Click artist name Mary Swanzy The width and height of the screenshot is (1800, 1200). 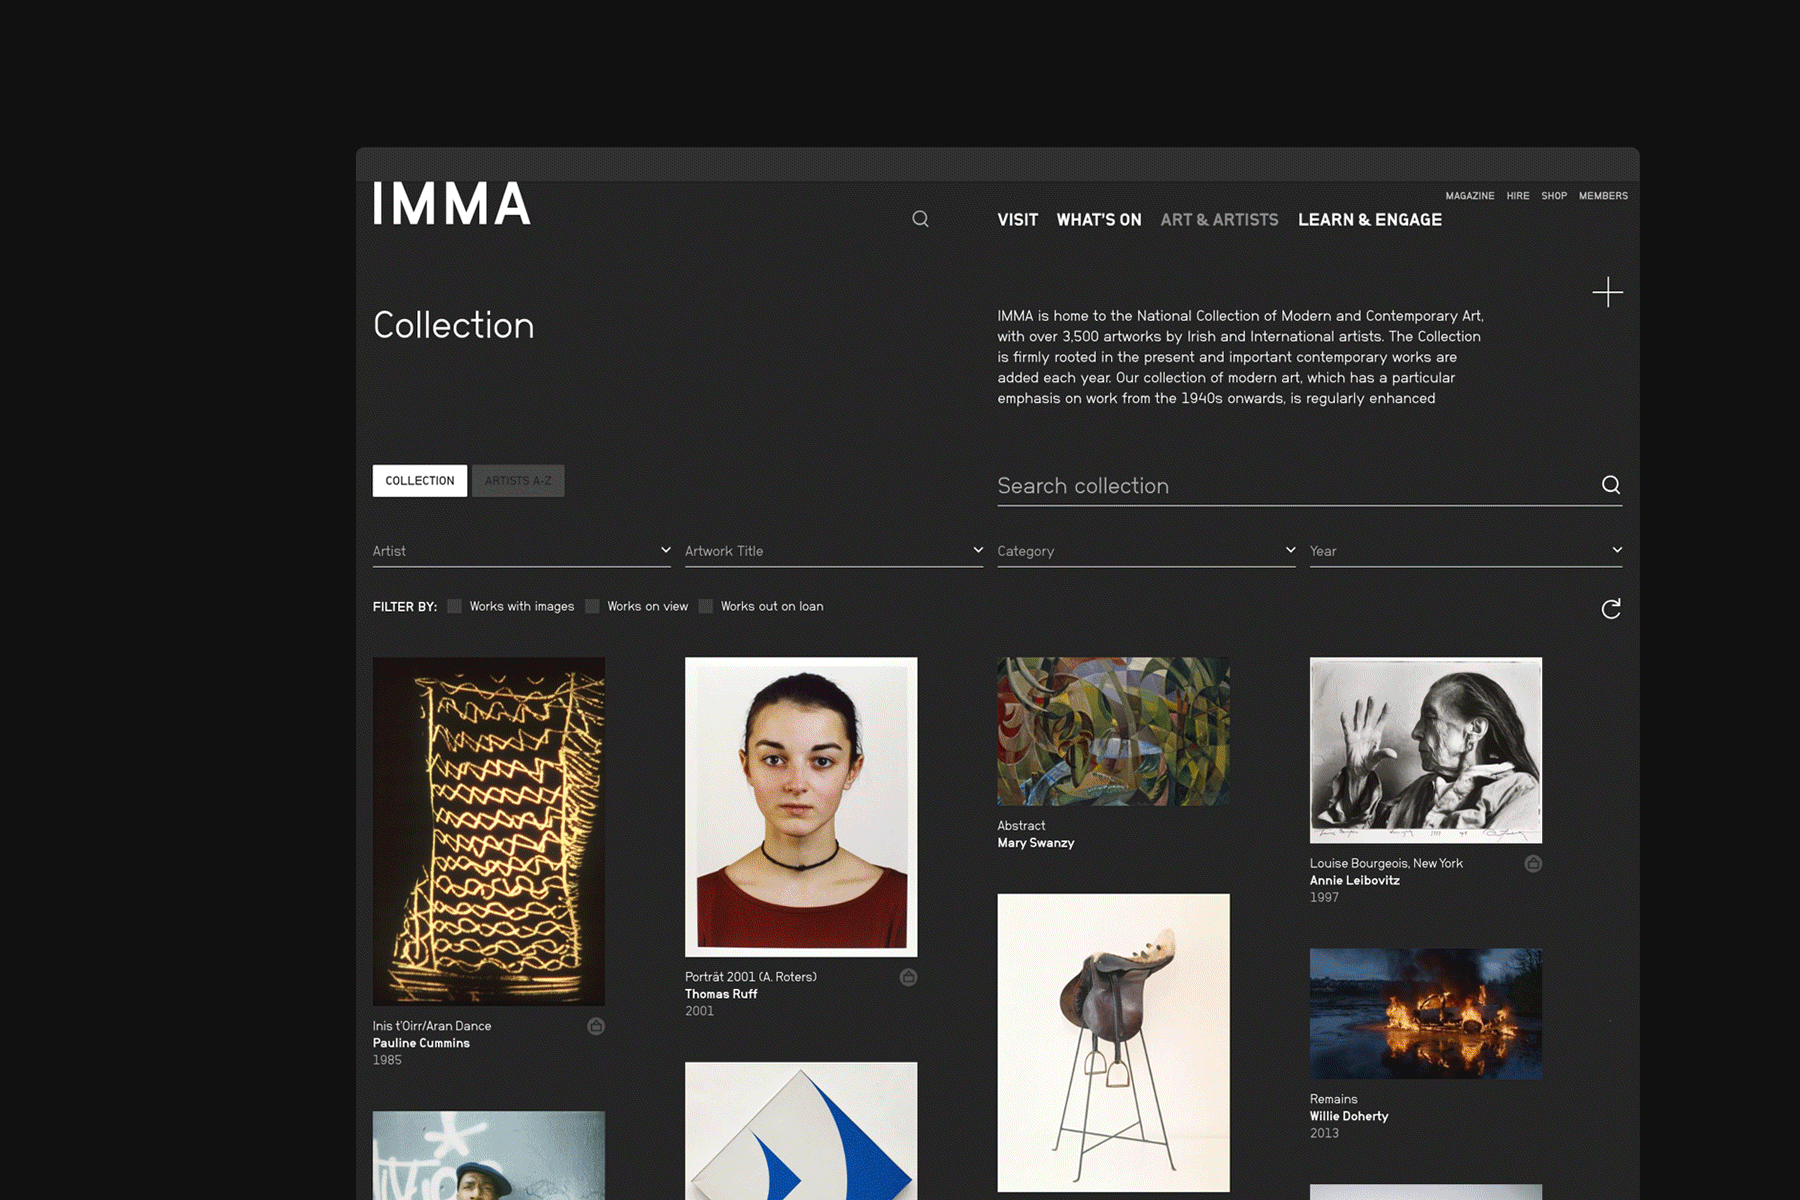pos(1036,843)
